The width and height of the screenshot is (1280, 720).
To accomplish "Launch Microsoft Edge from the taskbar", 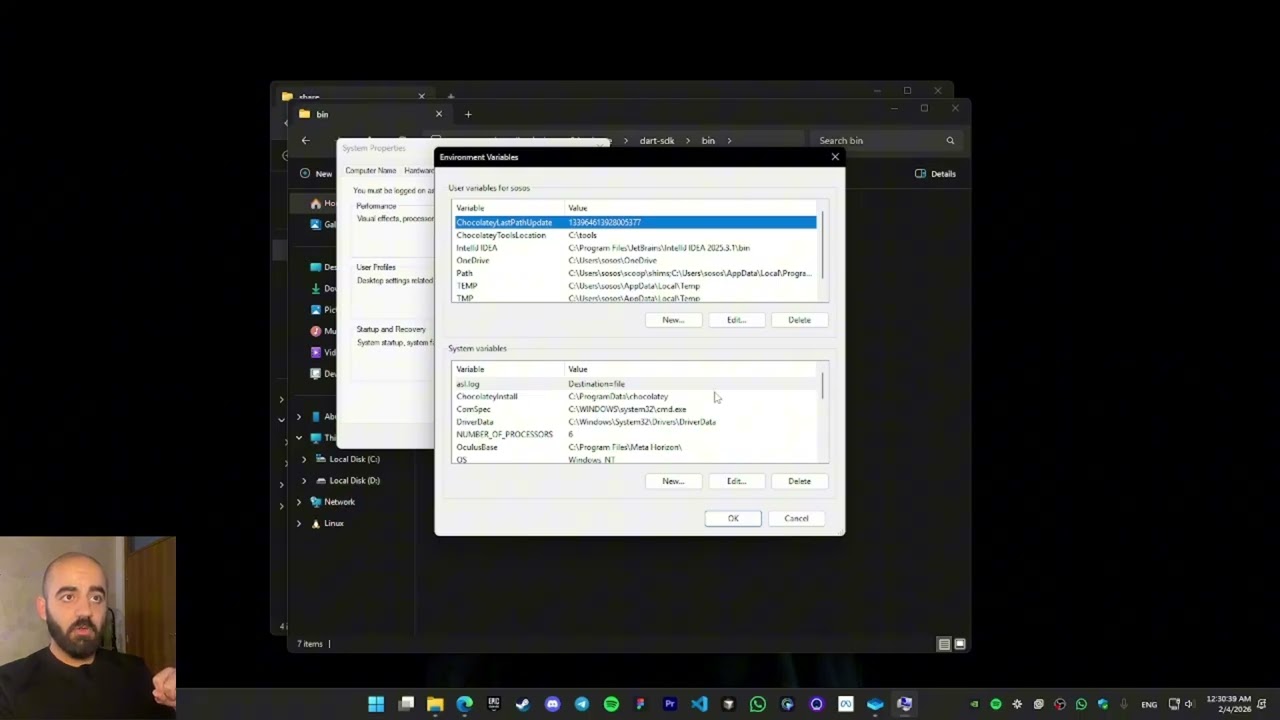I will pyautogui.click(x=464, y=704).
